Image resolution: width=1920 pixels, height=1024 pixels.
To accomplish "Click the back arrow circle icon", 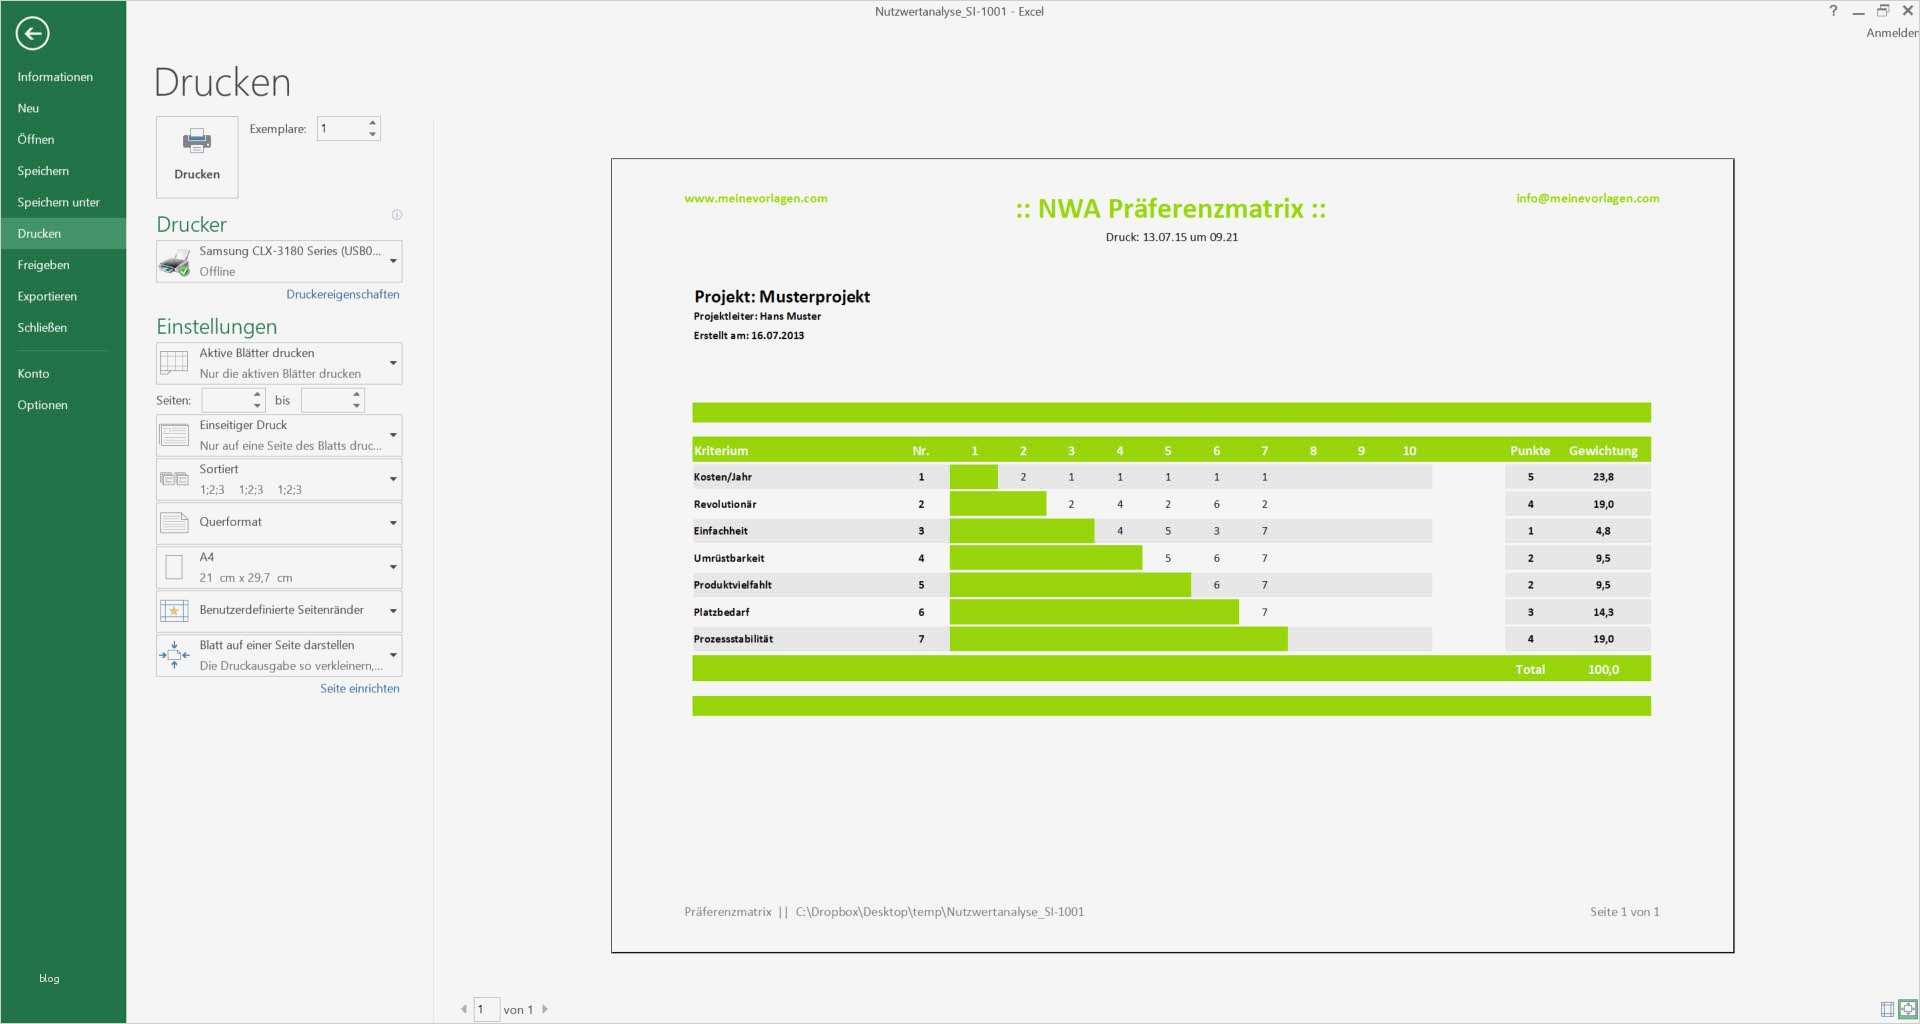I will pyautogui.click(x=32, y=33).
